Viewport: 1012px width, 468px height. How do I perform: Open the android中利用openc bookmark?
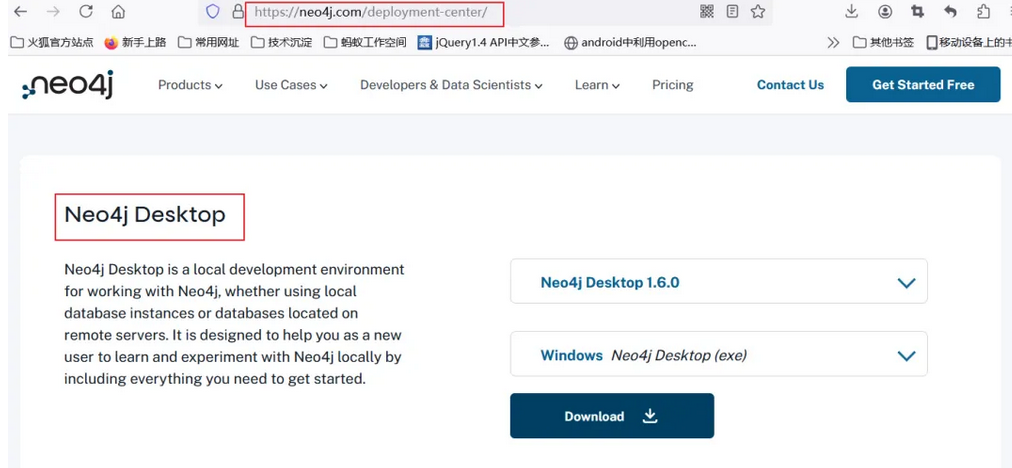click(631, 43)
